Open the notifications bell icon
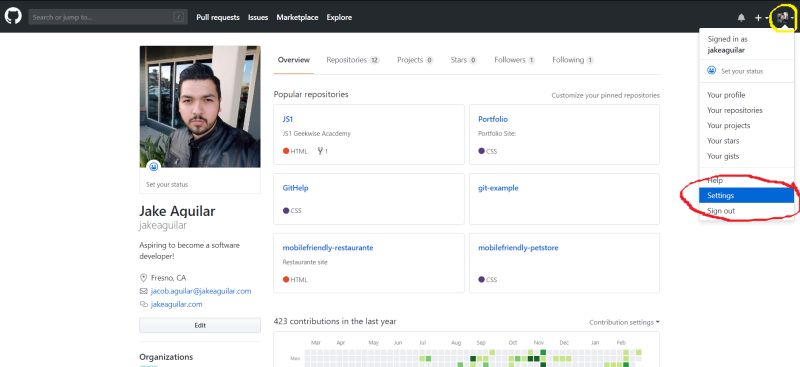Image resolution: width=800 pixels, height=367 pixels. click(x=741, y=17)
